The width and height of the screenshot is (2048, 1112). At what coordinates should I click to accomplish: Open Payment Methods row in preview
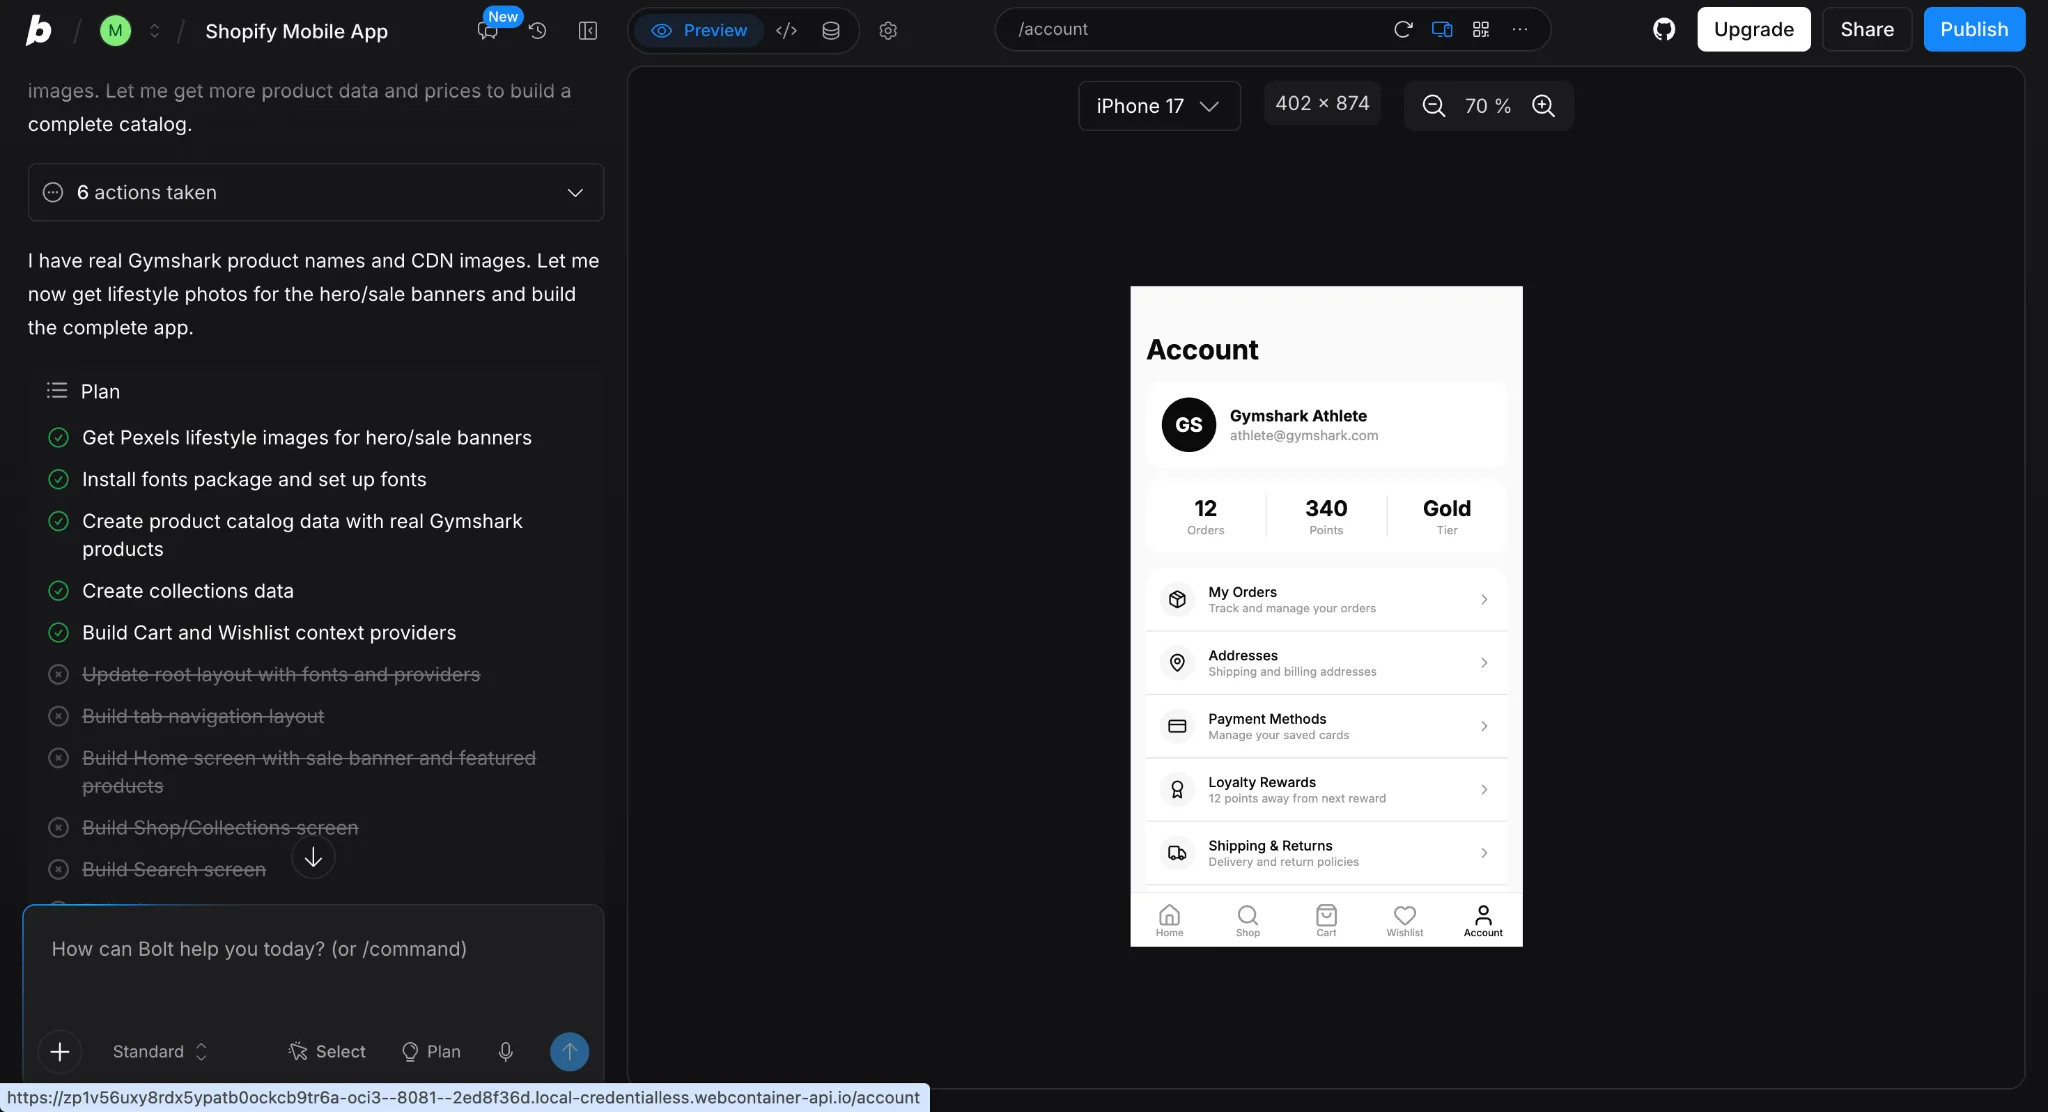[1326, 727]
